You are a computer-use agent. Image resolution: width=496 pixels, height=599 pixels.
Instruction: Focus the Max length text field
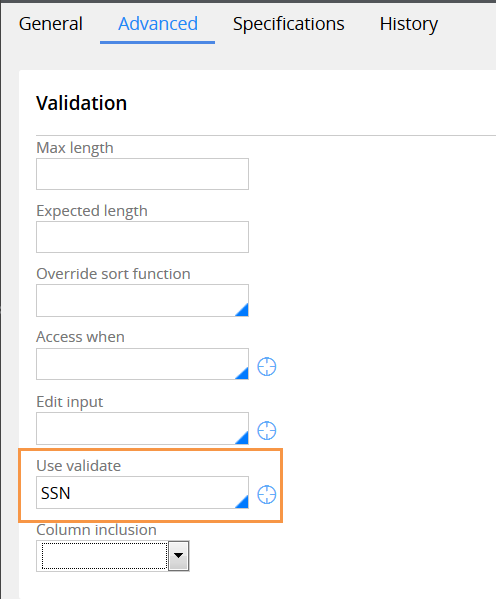[142, 174]
